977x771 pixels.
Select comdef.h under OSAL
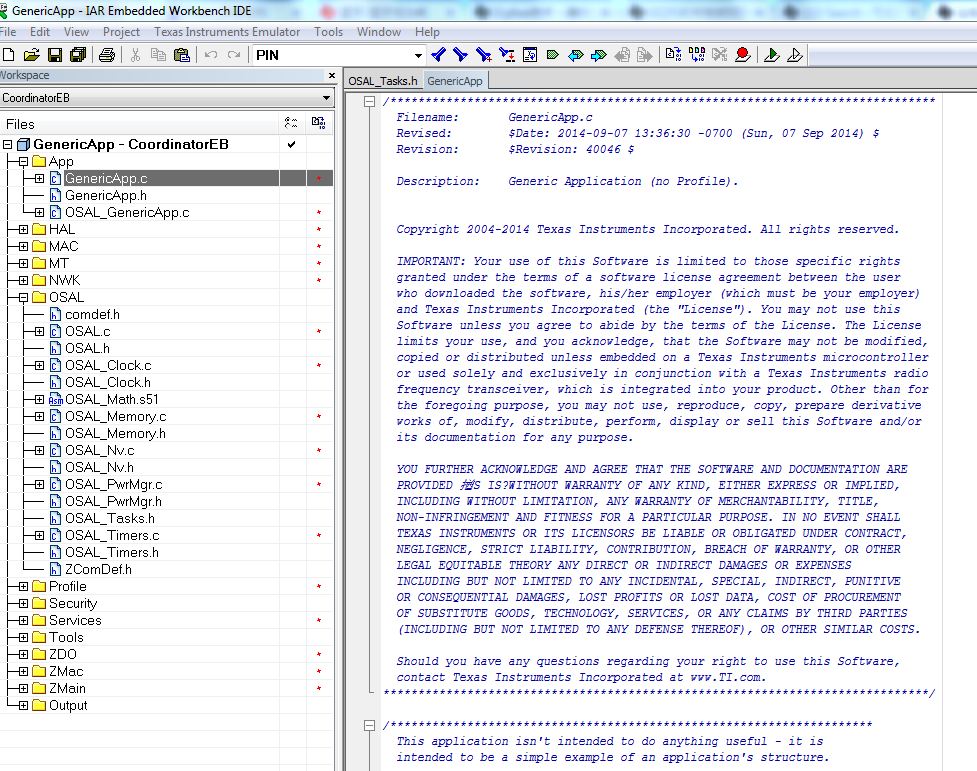coord(92,315)
